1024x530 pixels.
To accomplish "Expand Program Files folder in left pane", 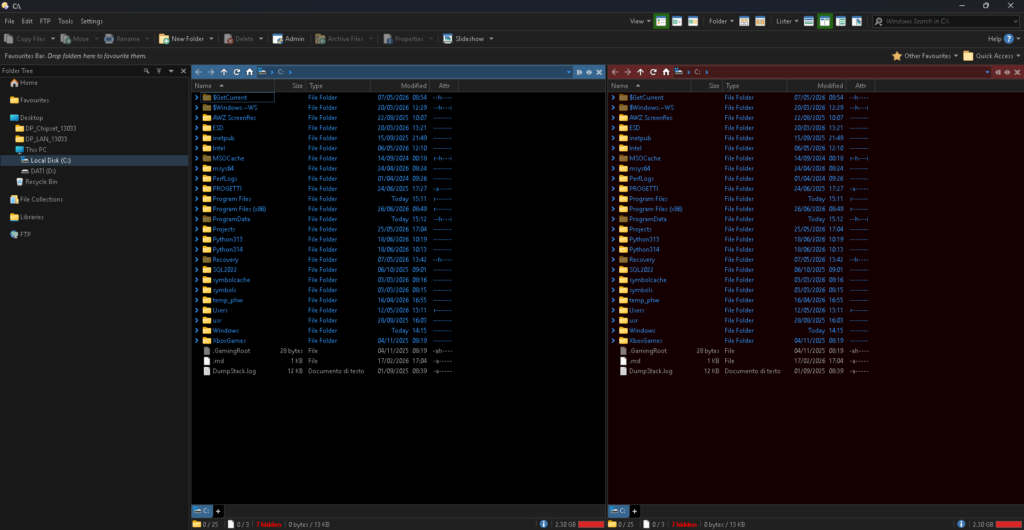I will pyautogui.click(x=197, y=198).
